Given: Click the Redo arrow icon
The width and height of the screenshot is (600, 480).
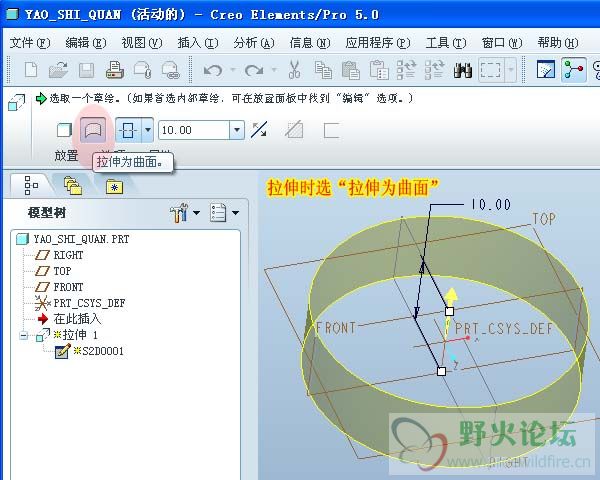Looking at the screenshot, I should [254, 70].
